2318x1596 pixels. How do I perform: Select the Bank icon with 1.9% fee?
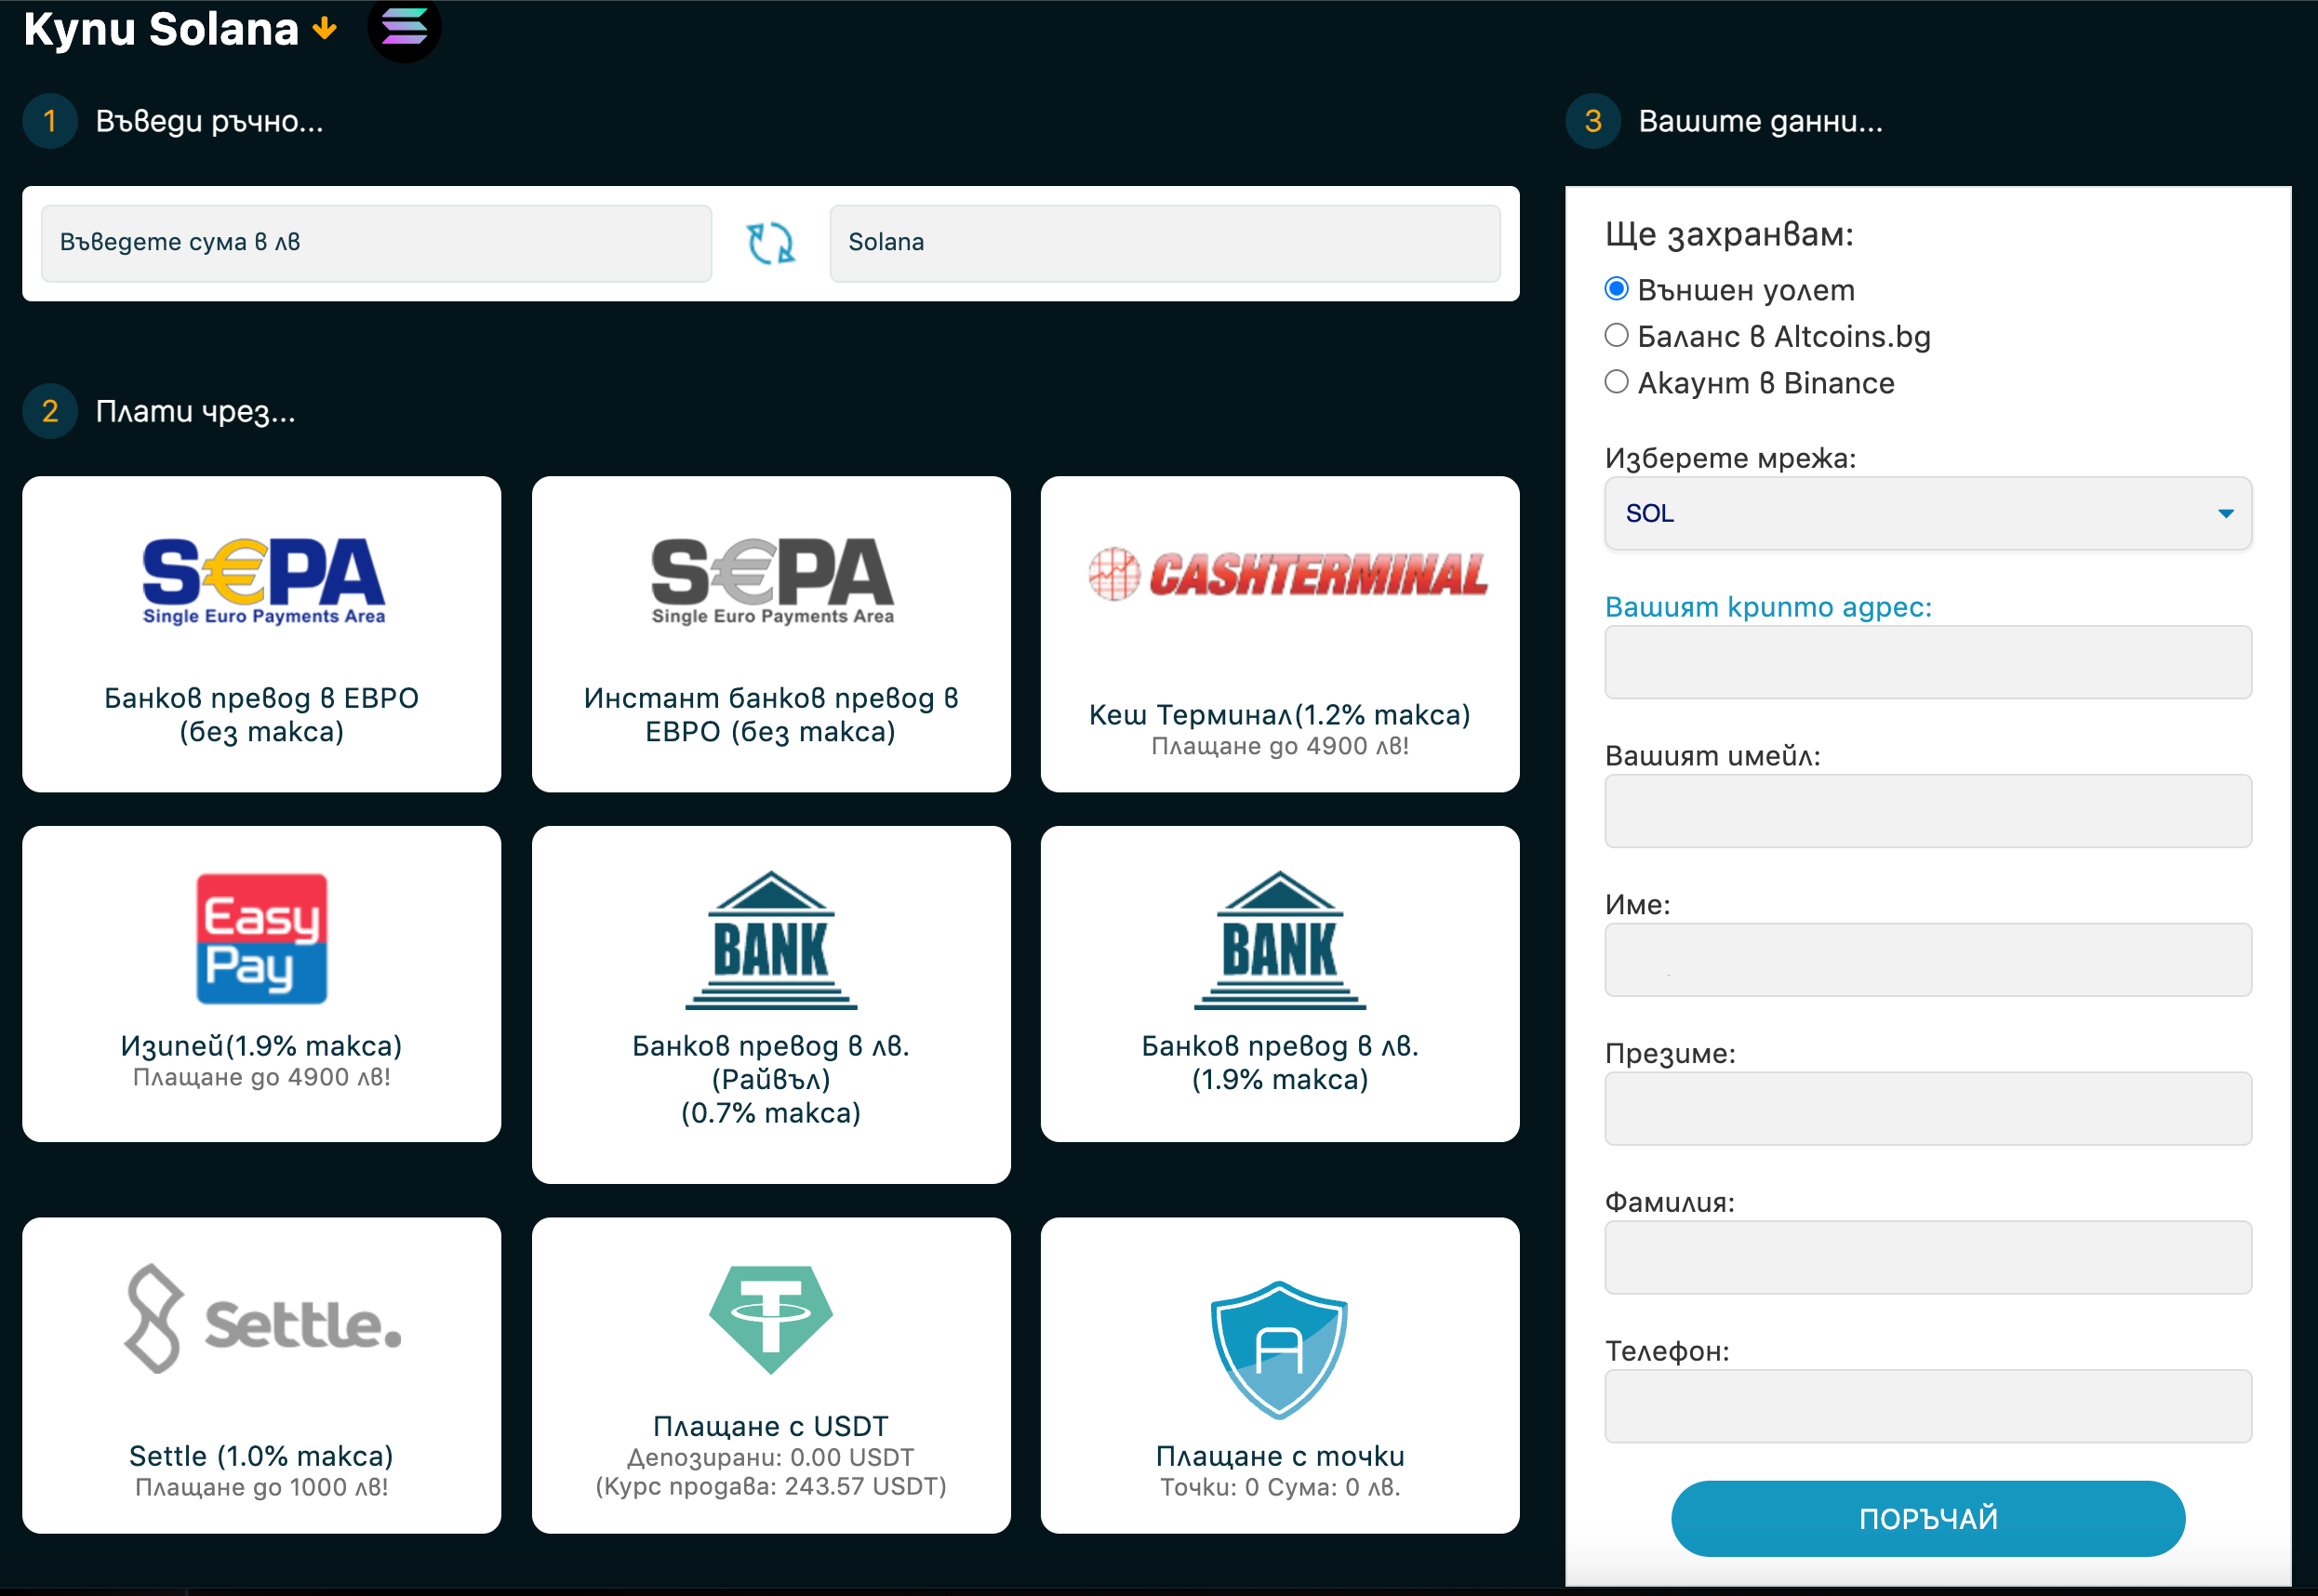click(x=1280, y=940)
